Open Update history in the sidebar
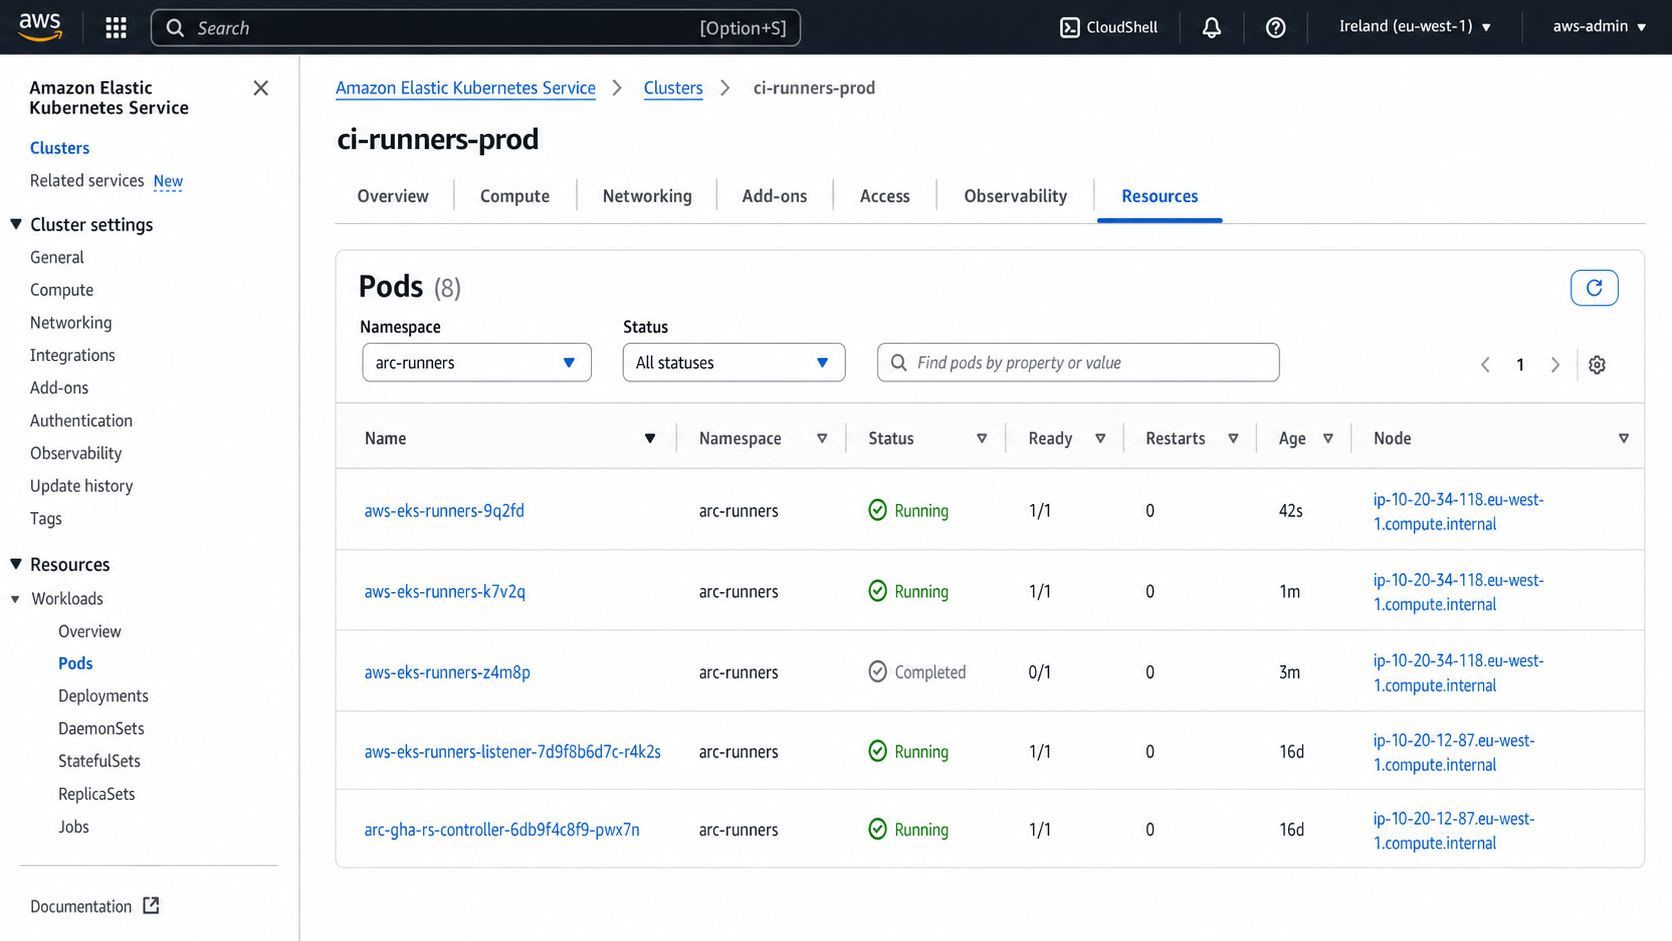The image size is (1672, 941). [81, 486]
